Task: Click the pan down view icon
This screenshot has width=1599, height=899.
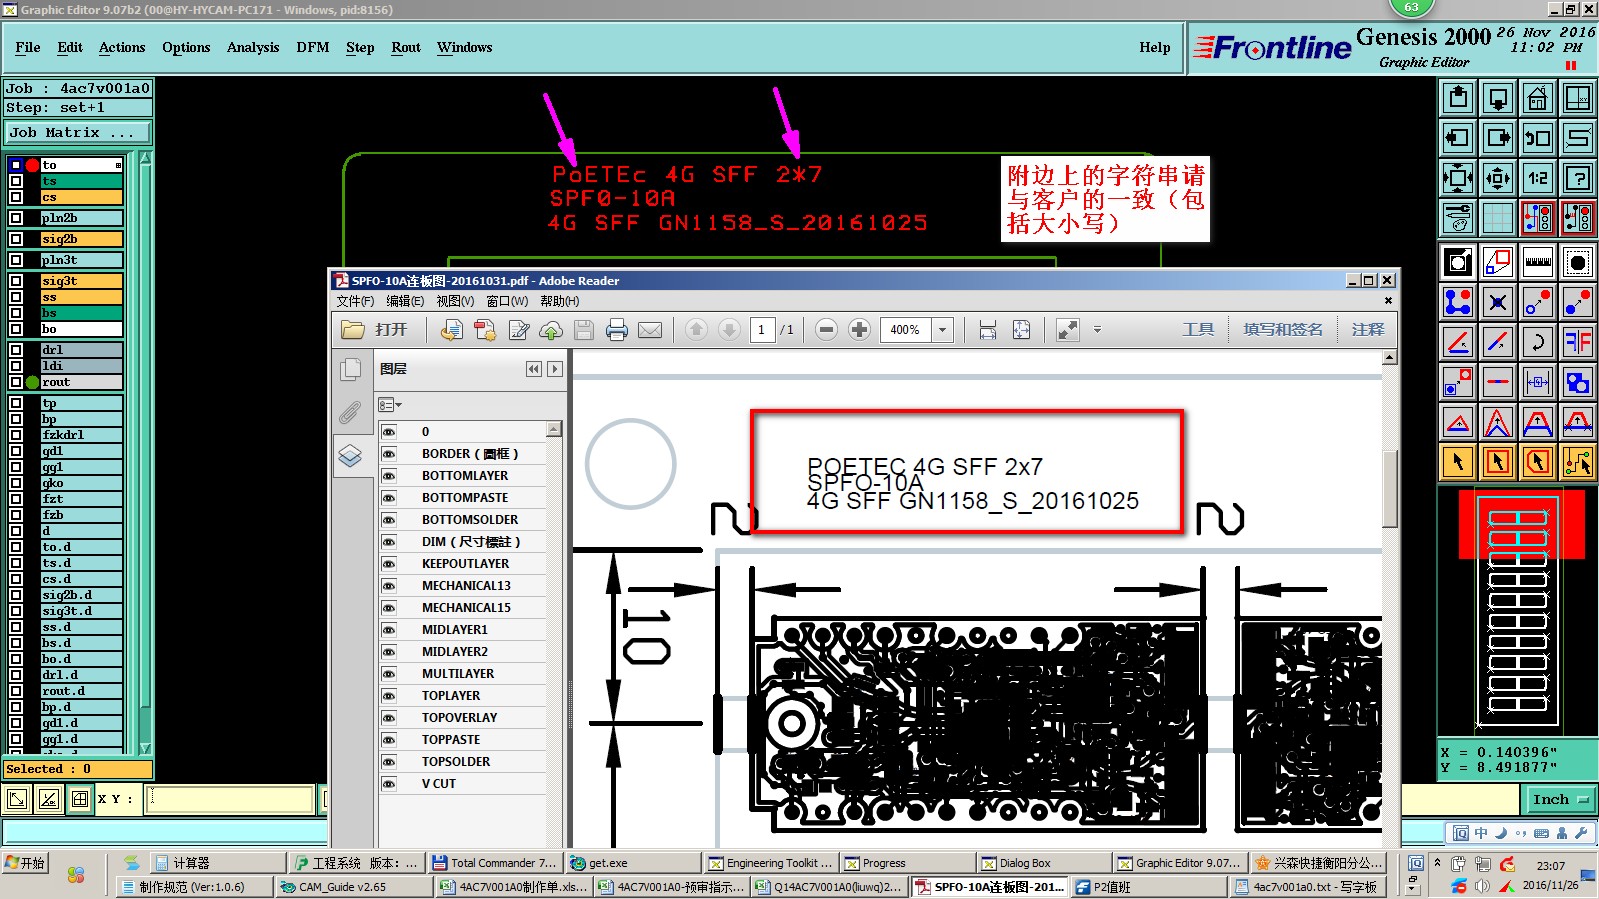Action: click(1497, 98)
